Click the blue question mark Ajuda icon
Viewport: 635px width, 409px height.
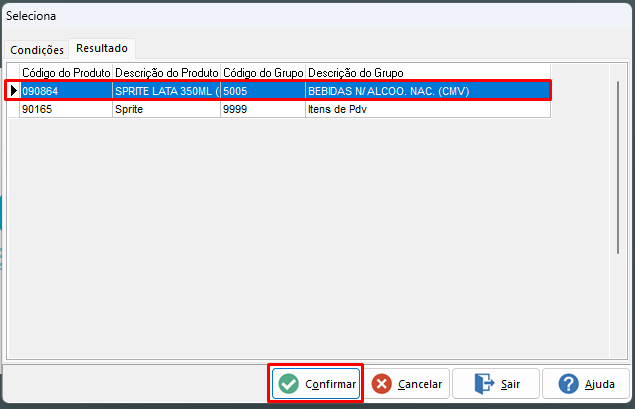point(569,383)
